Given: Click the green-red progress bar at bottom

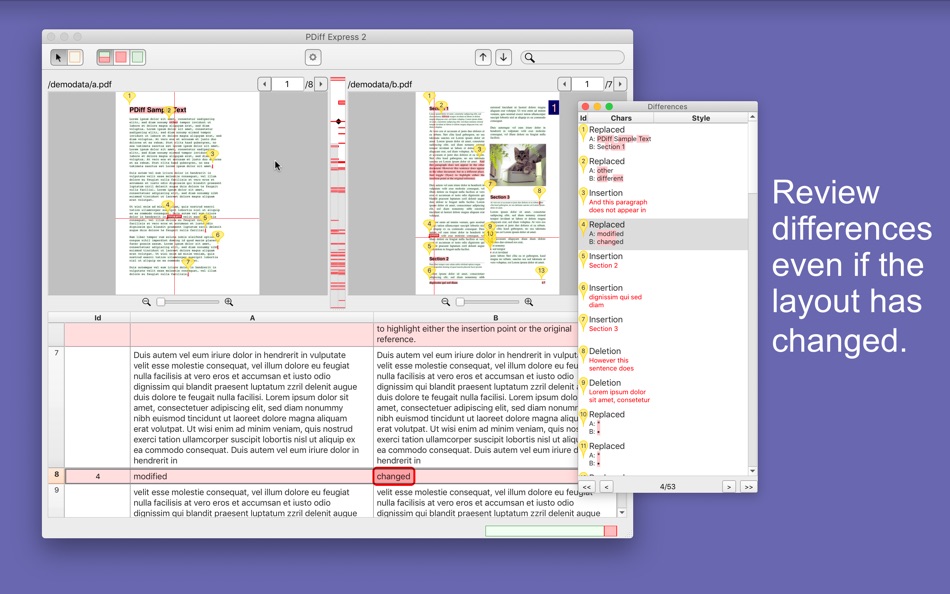Looking at the screenshot, I should tap(551, 531).
